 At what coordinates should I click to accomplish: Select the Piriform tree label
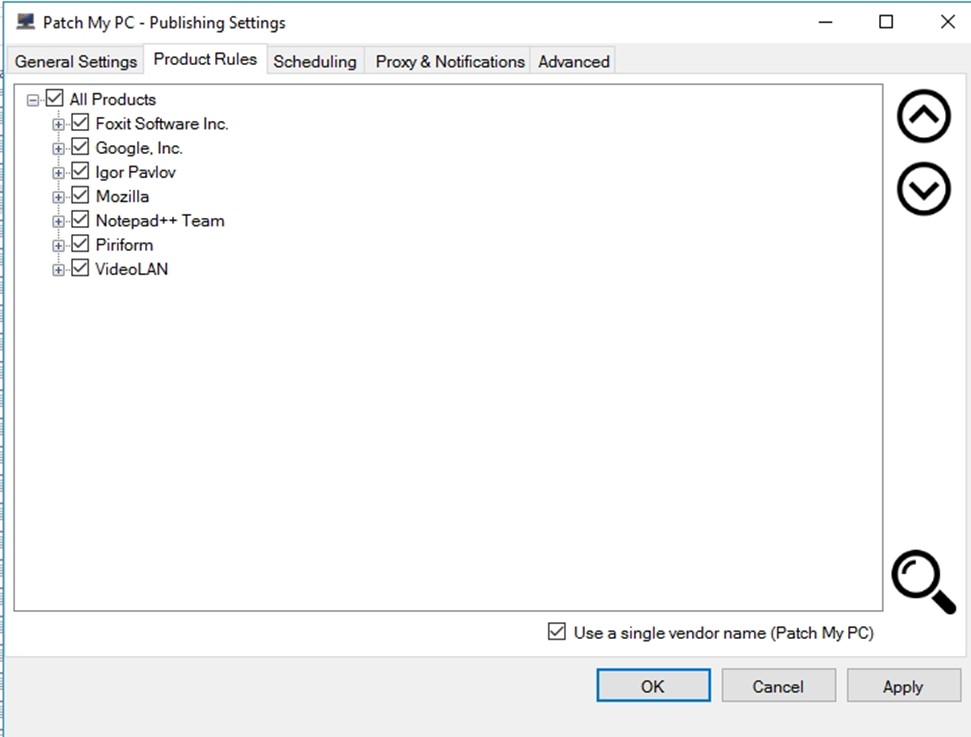click(x=124, y=245)
